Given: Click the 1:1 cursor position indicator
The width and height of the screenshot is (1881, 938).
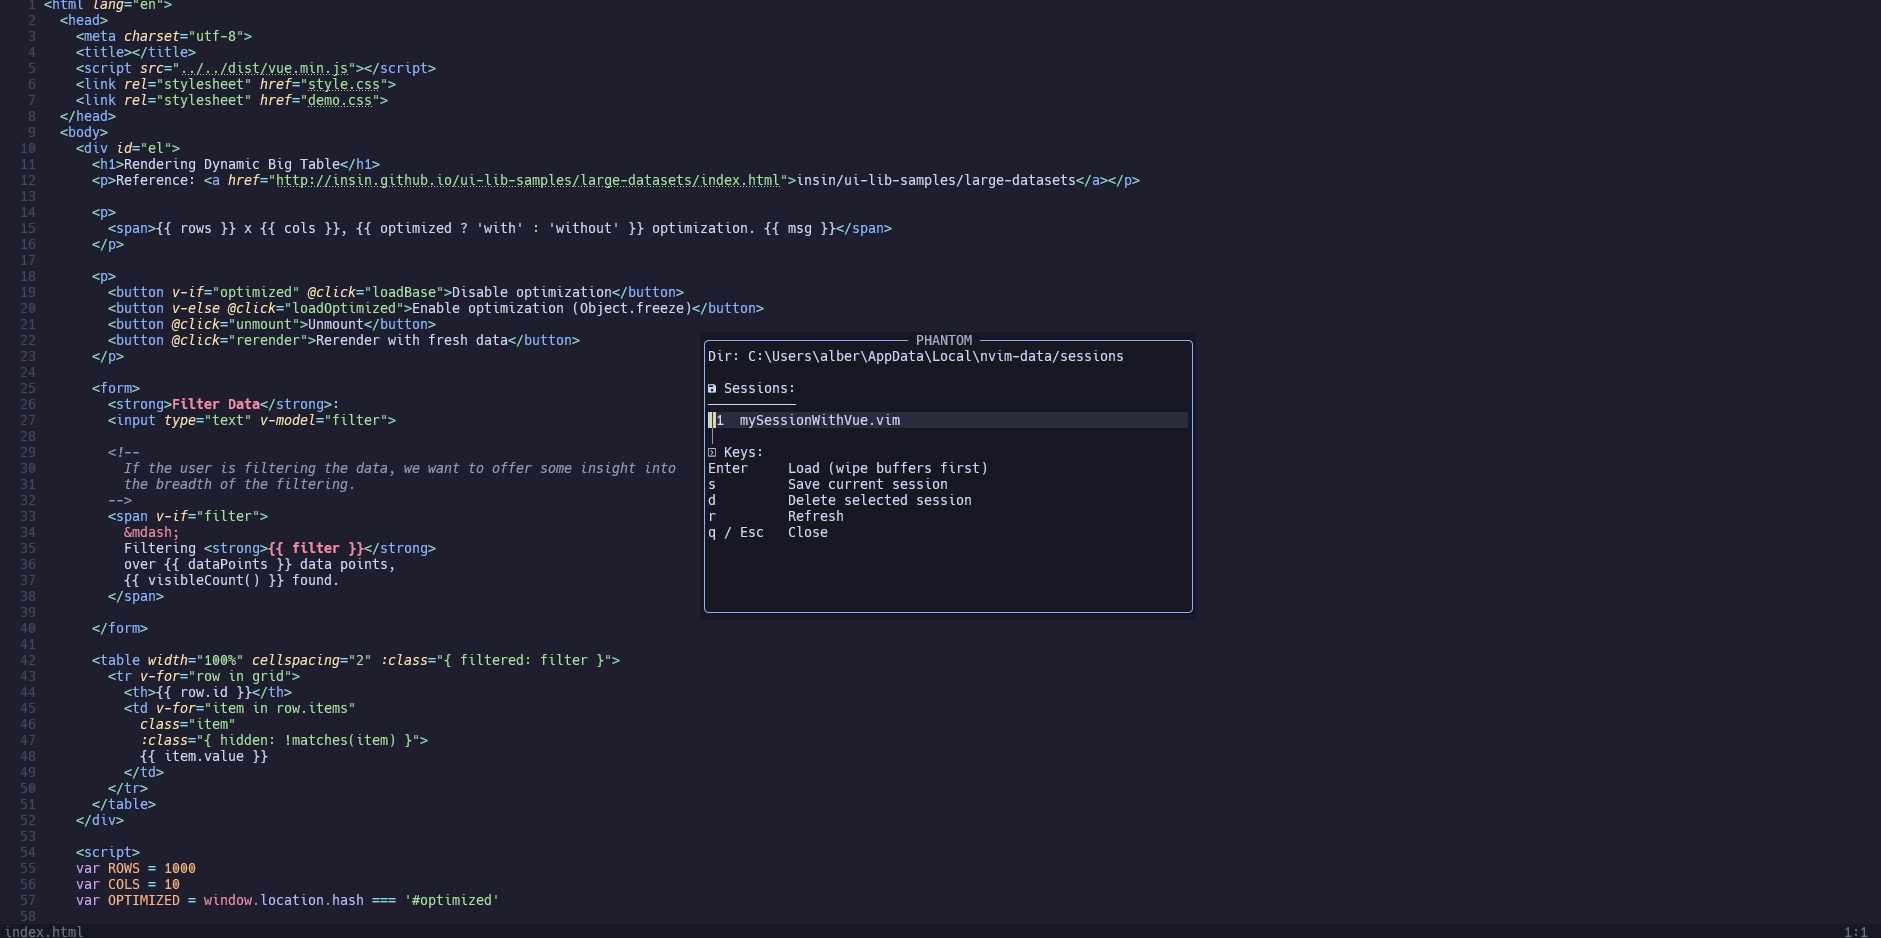Looking at the screenshot, I should pos(1855,931).
